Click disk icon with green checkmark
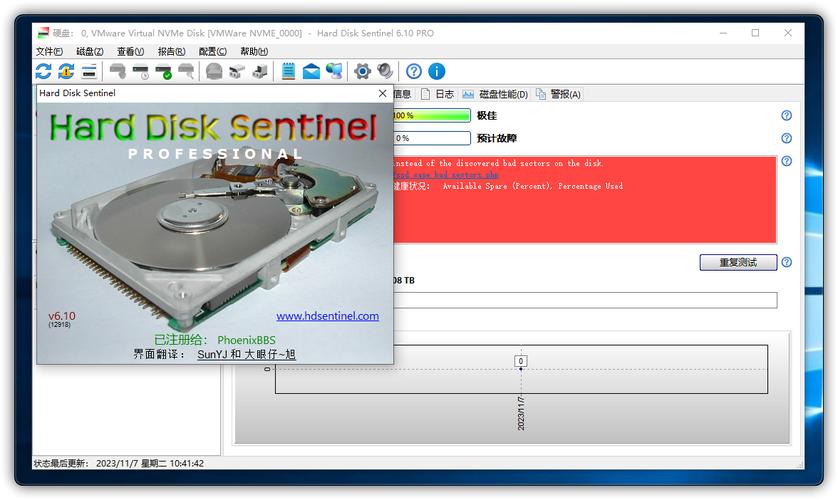The height and width of the screenshot is (500, 838). [164, 71]
